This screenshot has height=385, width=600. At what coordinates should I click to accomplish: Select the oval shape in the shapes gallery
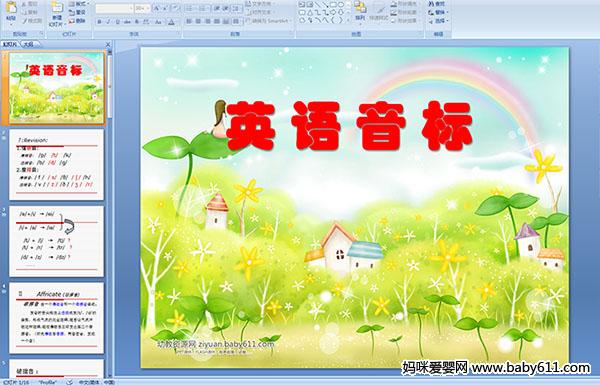[x=340, y=5]
